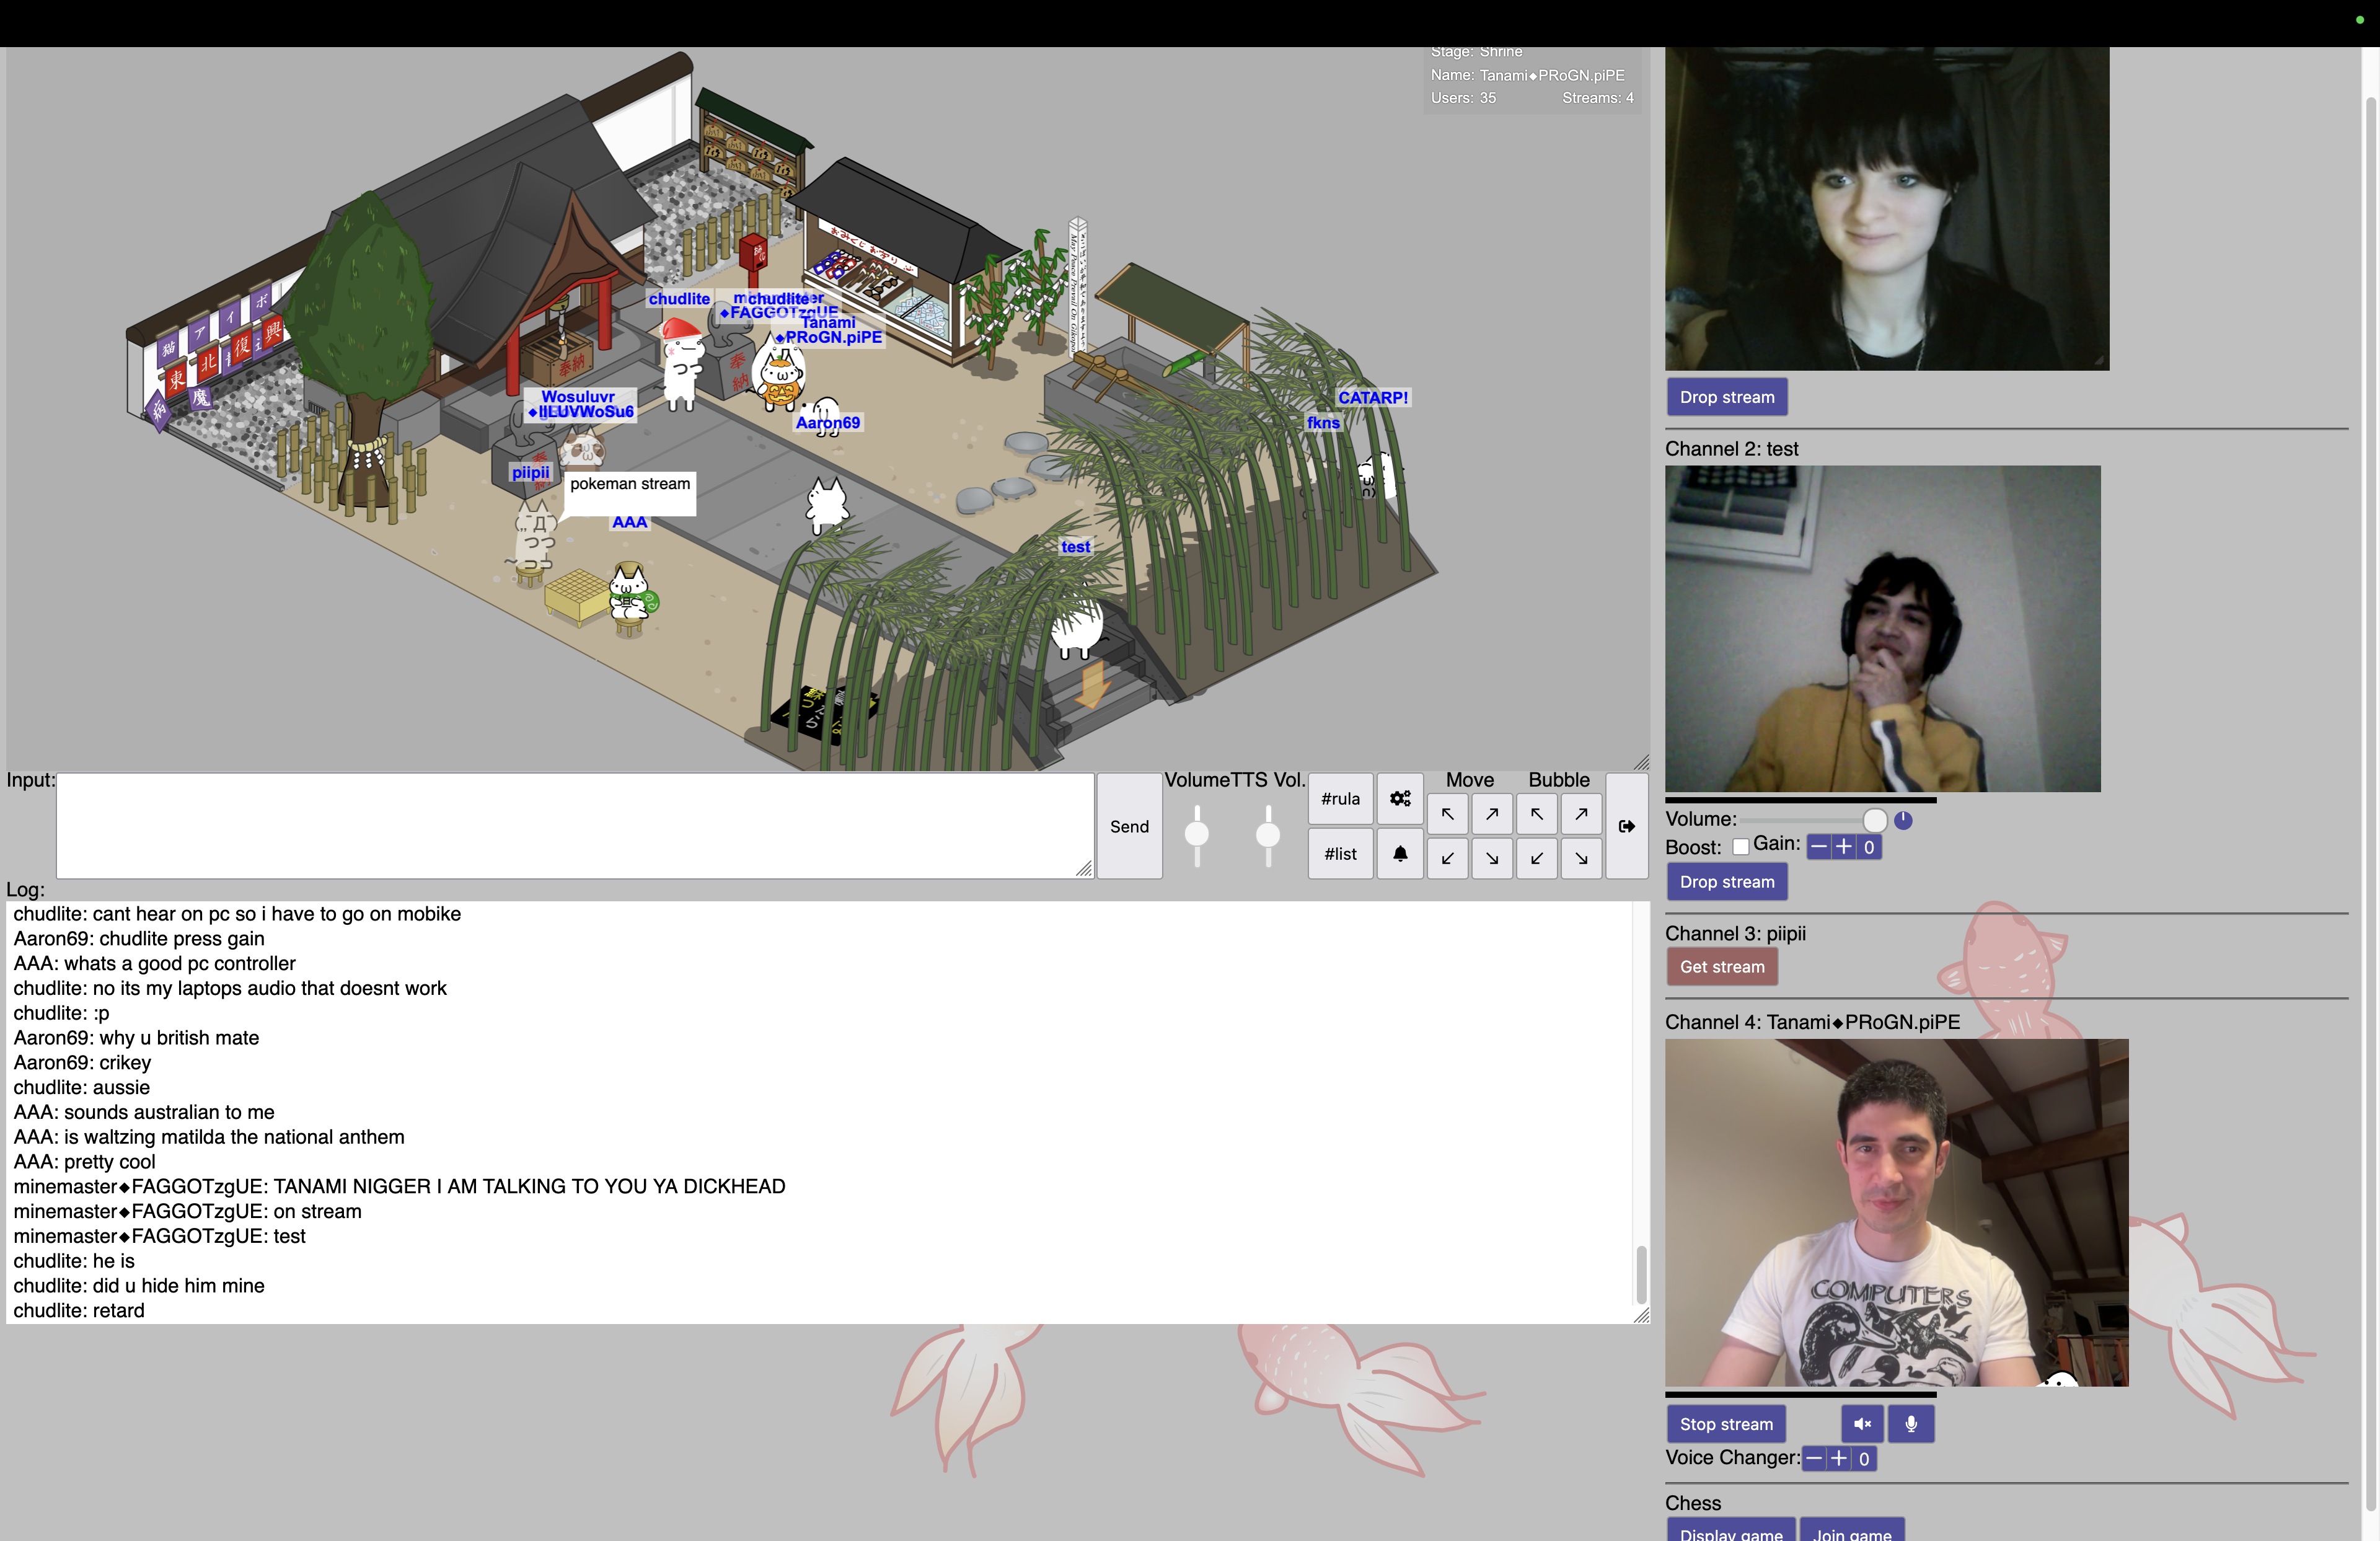This screenshot has width=2380, height=1541.
Task: Mute sound on Channel 4 stream
Action: tap(1862, 1424)
